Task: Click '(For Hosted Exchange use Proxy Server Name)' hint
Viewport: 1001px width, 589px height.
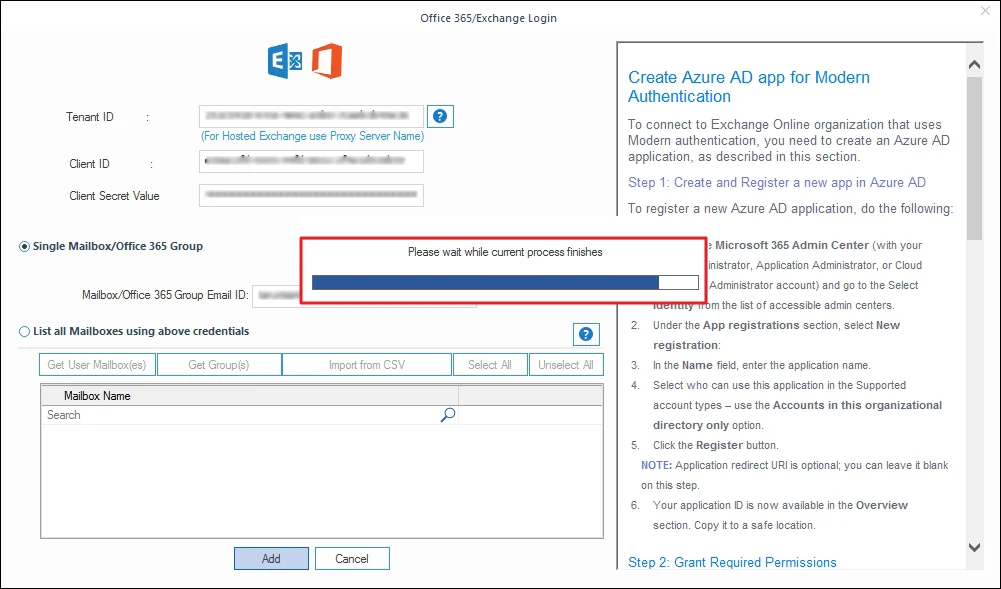Action: coord(312,136)
